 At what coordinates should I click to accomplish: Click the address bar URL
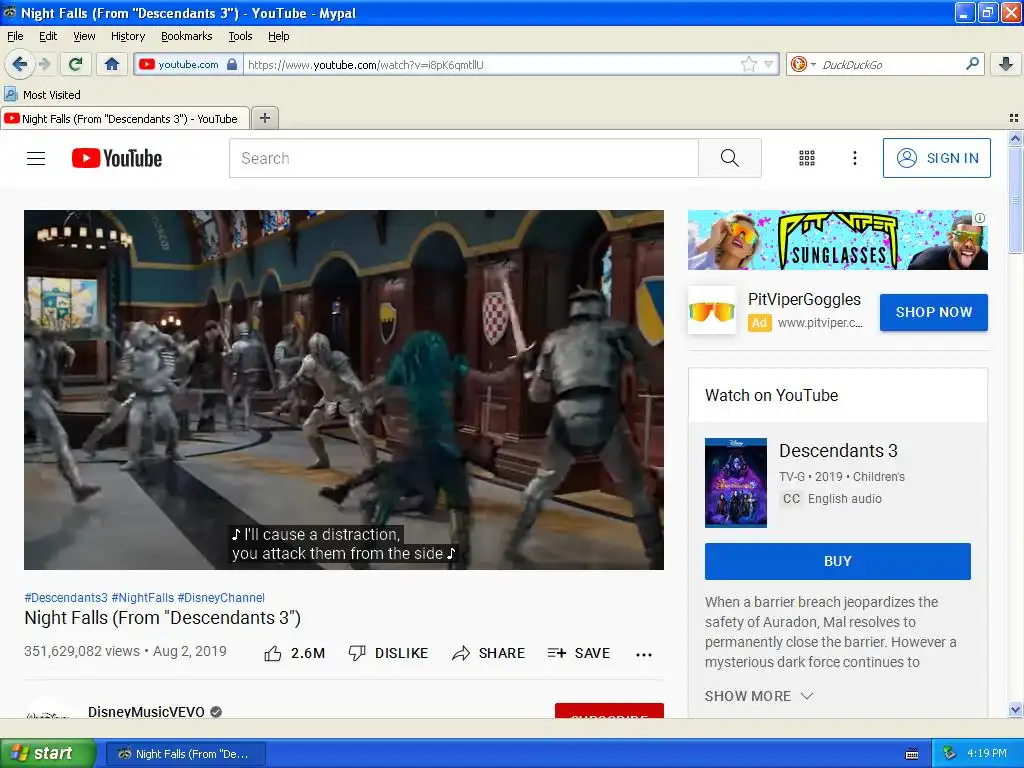pos(493,65)
